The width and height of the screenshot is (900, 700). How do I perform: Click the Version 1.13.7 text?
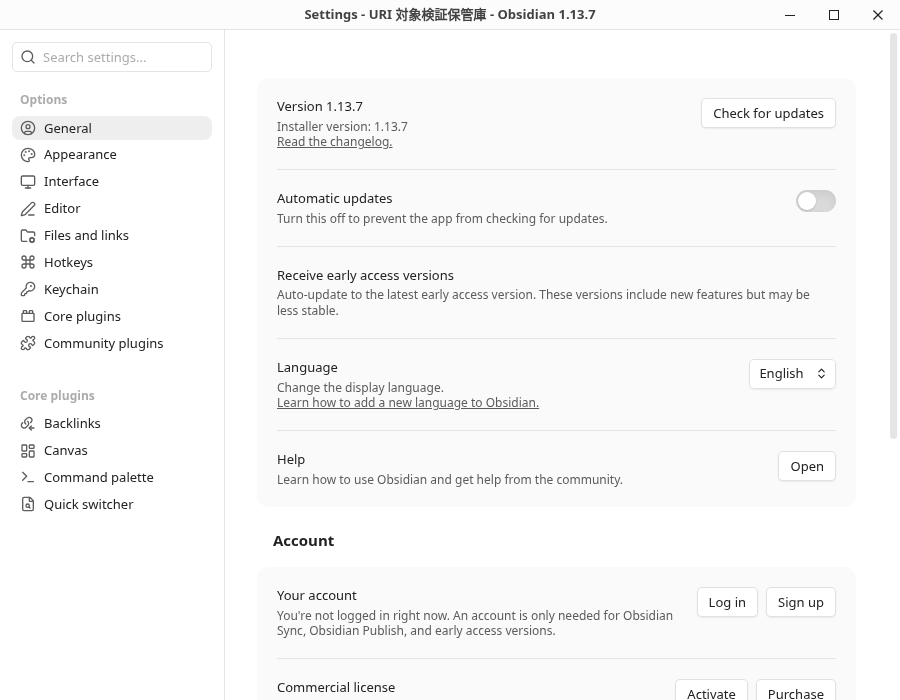point(320,107)
